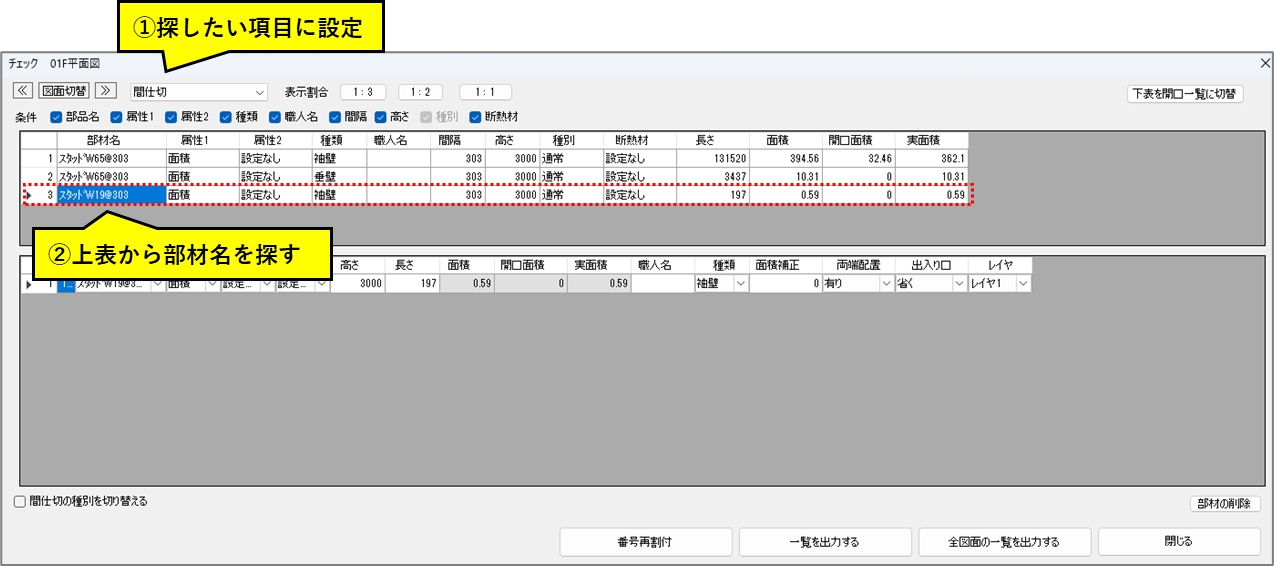Image resolution: width=1274 pixels, height=566 pixels.
Task: Toggle the 職人名 condition checkbox
Action: pos(276,117)
